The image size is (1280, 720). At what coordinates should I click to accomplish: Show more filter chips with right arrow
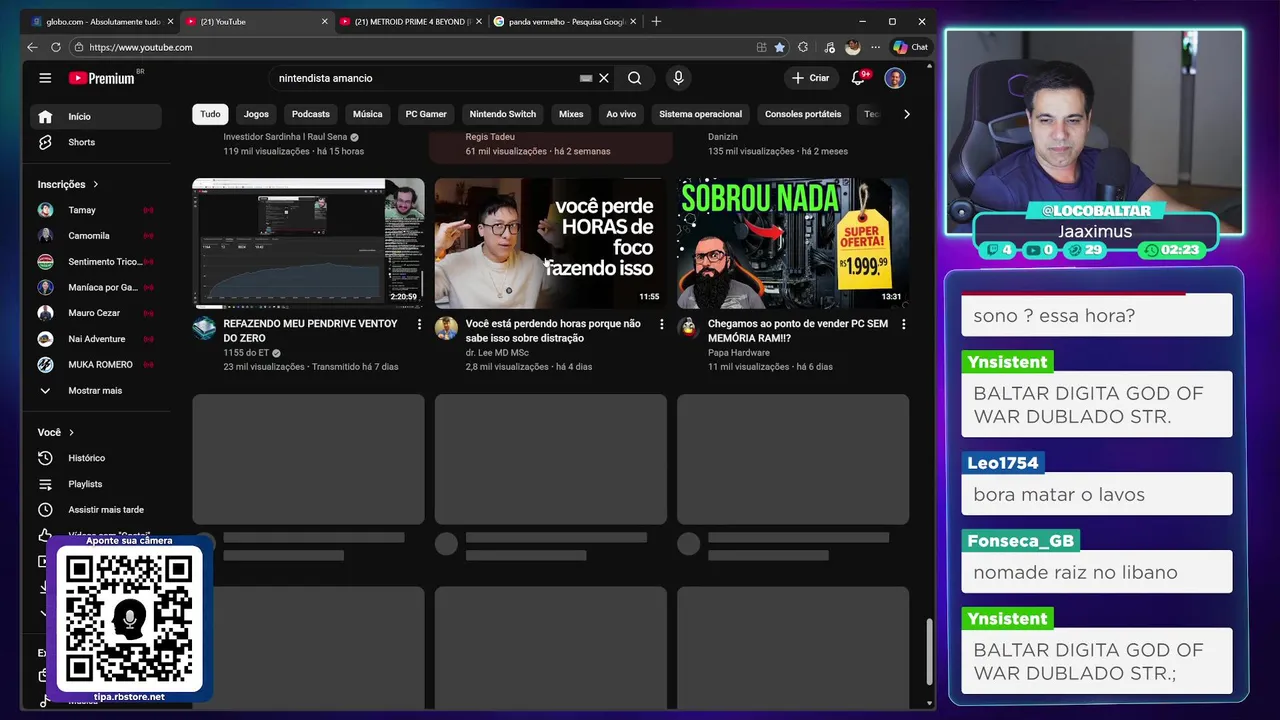[906, 114]
